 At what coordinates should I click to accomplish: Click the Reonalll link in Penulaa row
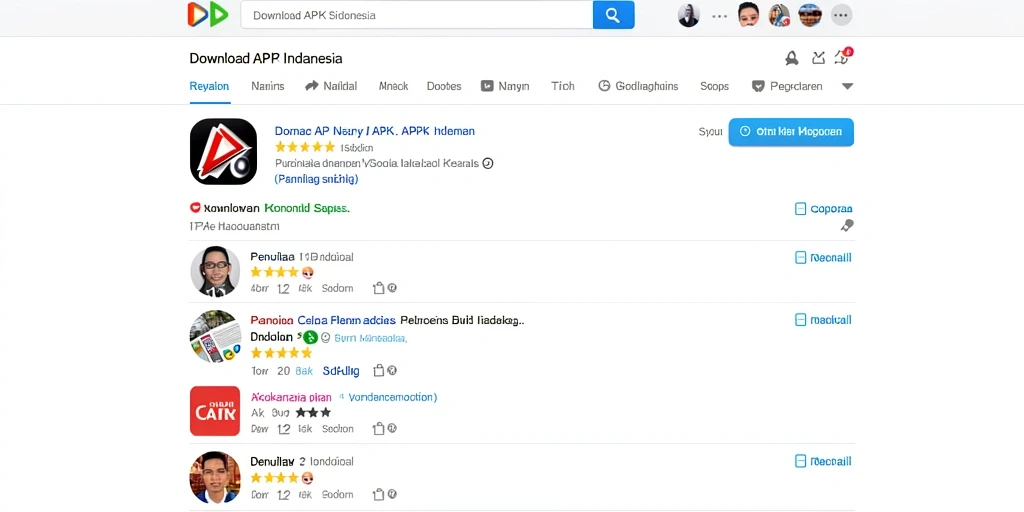pos(824,258)
